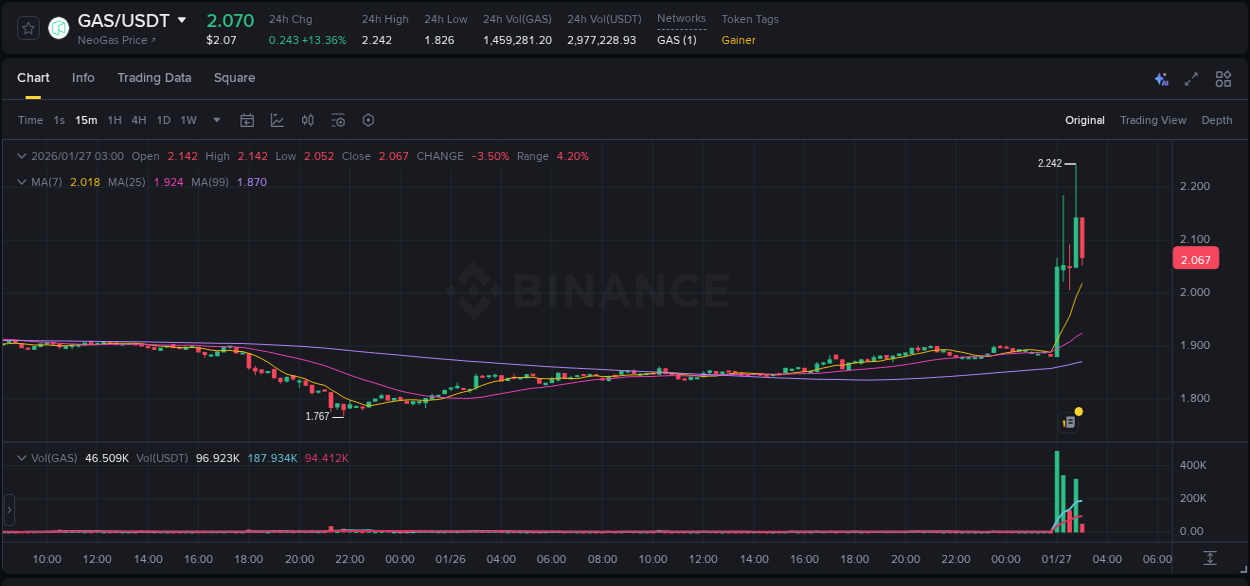This screenshot has width=1250, height=586.
Task: Open the calendar date-jump tool
Action: pos(247,120)
